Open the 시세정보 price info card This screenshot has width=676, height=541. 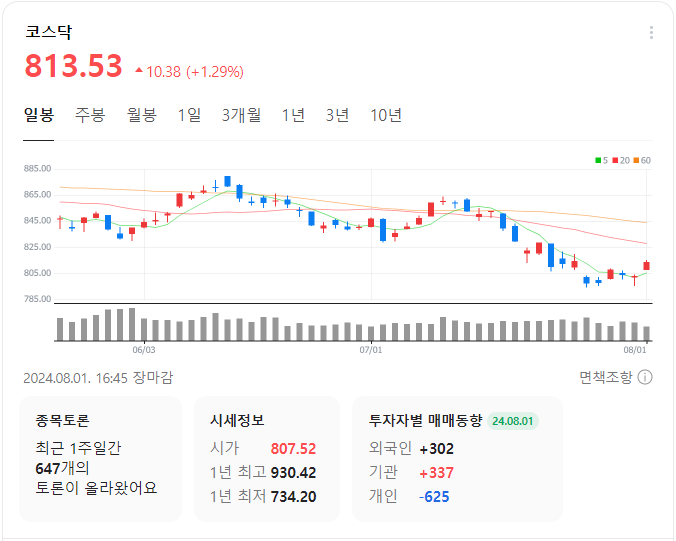(x=267, y=459)
